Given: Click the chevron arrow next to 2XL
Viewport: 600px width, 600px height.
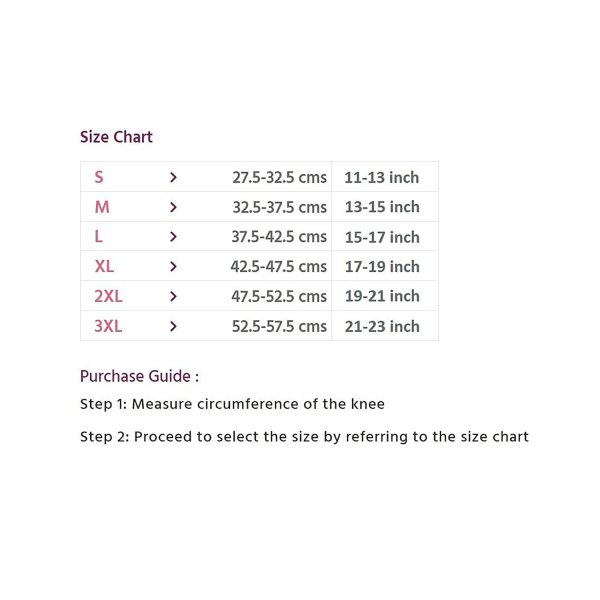Looking at the screenshot, I should 173,296.
